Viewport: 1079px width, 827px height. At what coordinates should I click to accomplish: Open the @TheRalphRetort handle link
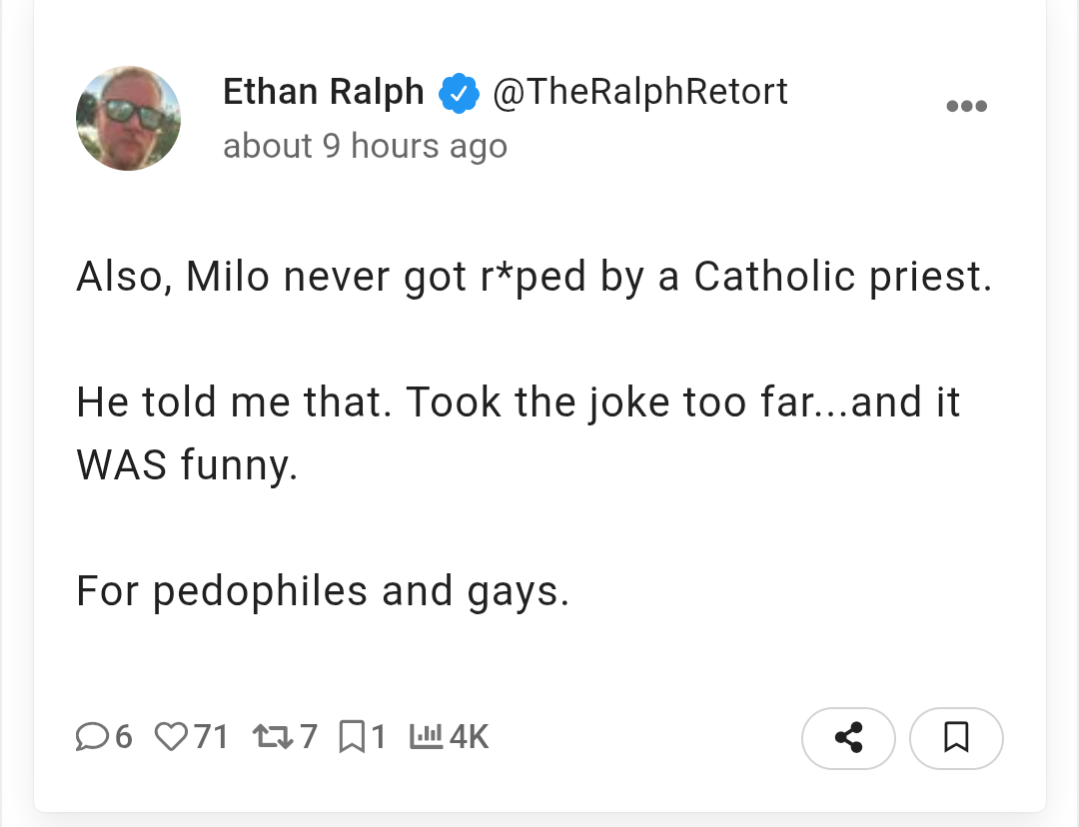coord(639,92)
